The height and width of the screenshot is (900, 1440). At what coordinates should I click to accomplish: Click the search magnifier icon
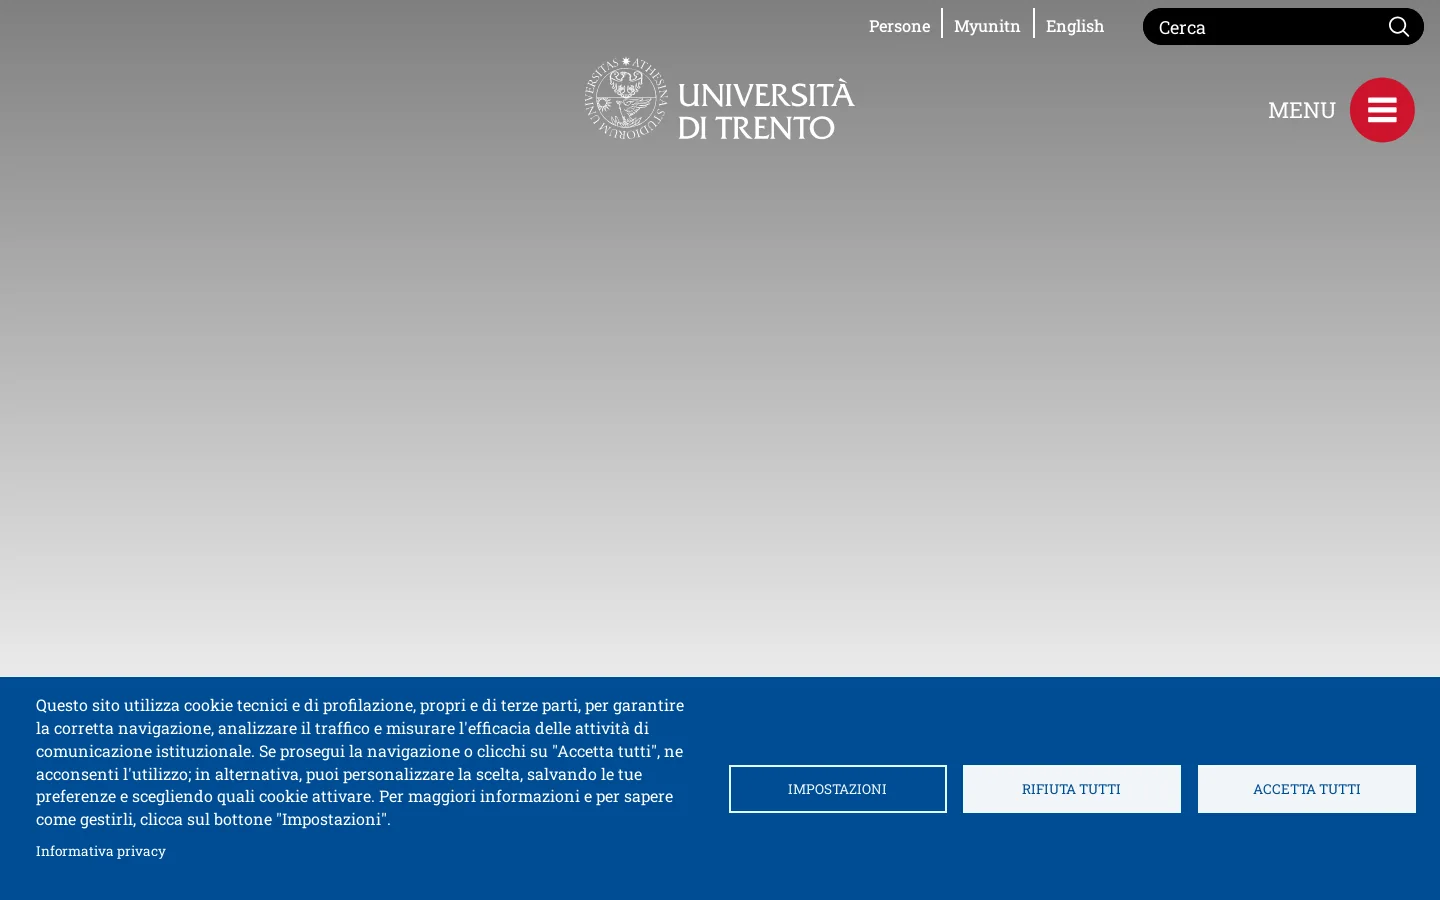pyautogui.click(x=1398, y=27)
